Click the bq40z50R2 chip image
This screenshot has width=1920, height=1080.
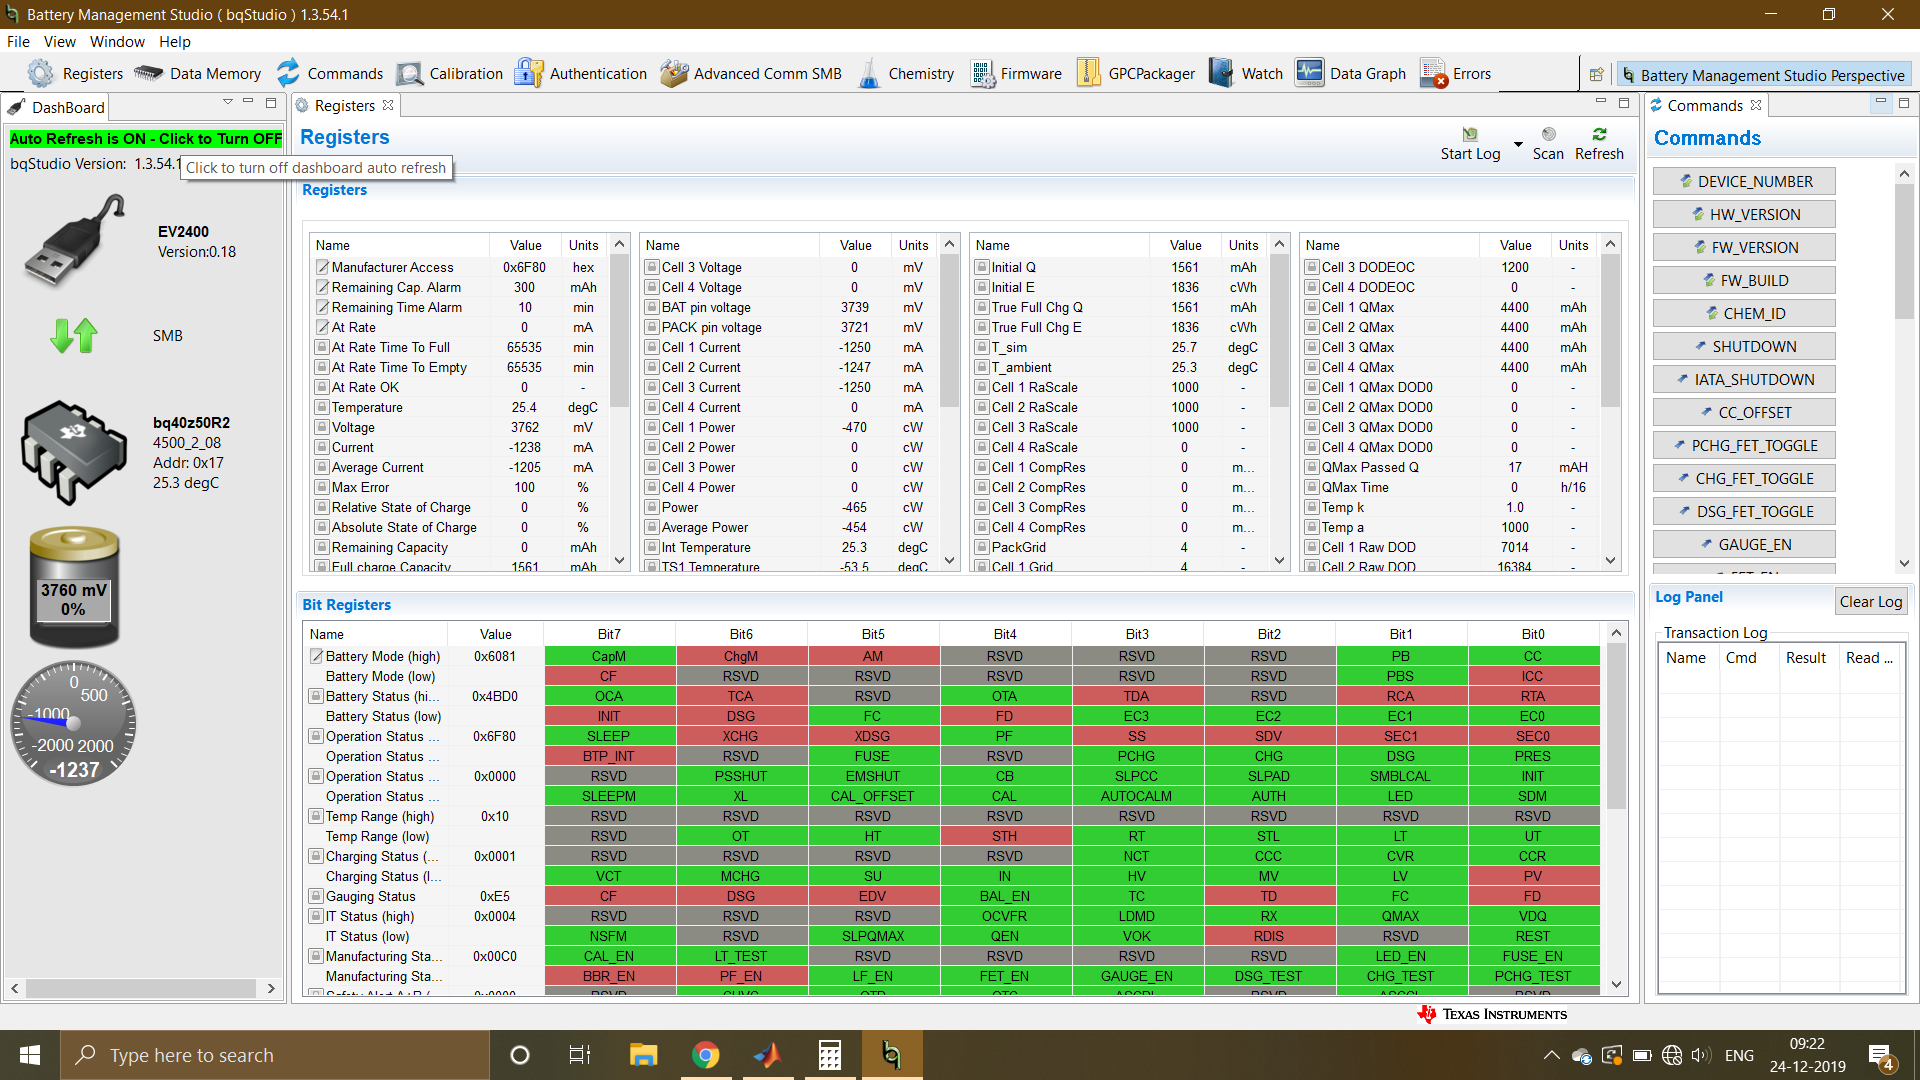coord(74,452)
